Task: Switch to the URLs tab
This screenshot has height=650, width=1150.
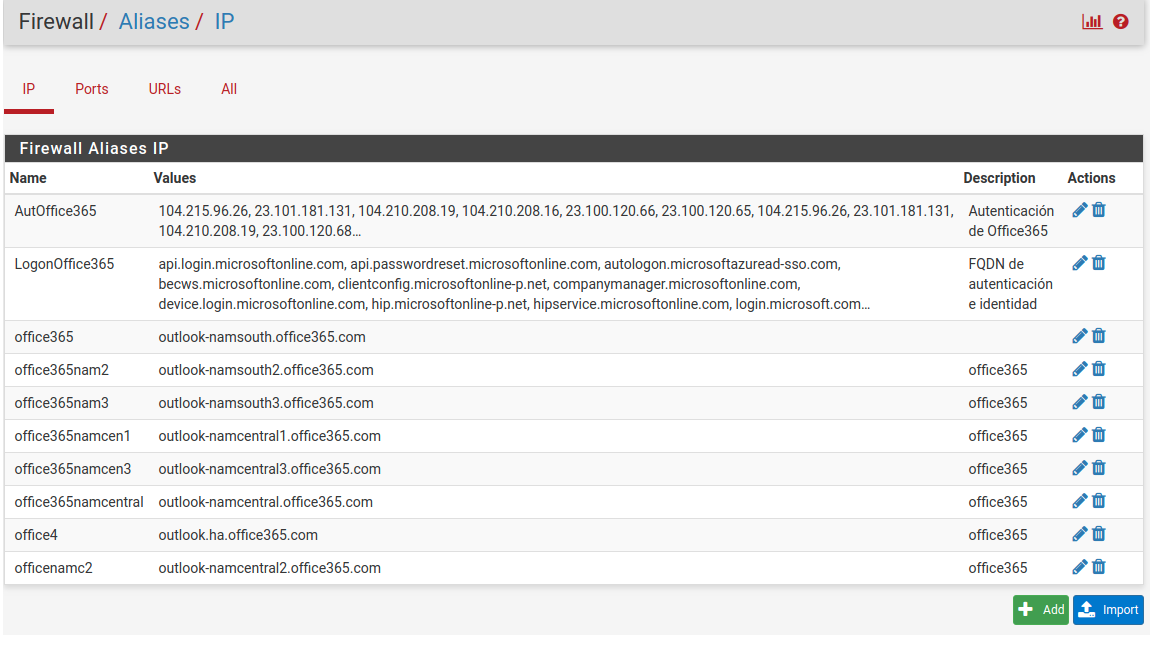Action: point(165,89)
